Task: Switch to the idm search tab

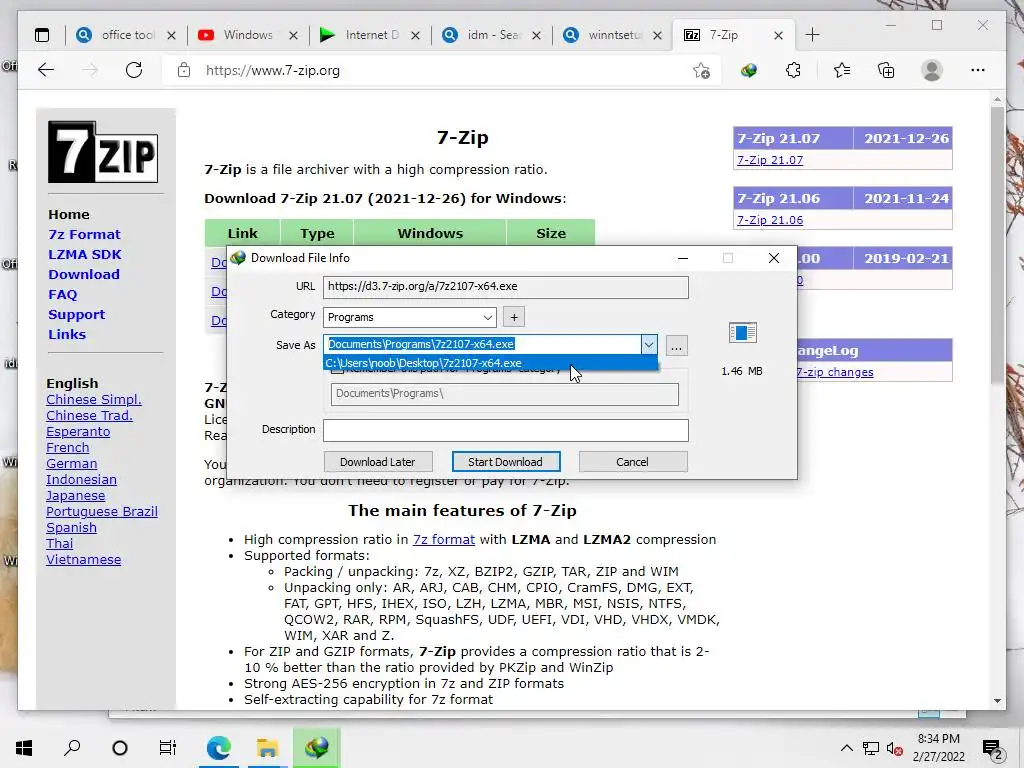Action: point(491,35)
